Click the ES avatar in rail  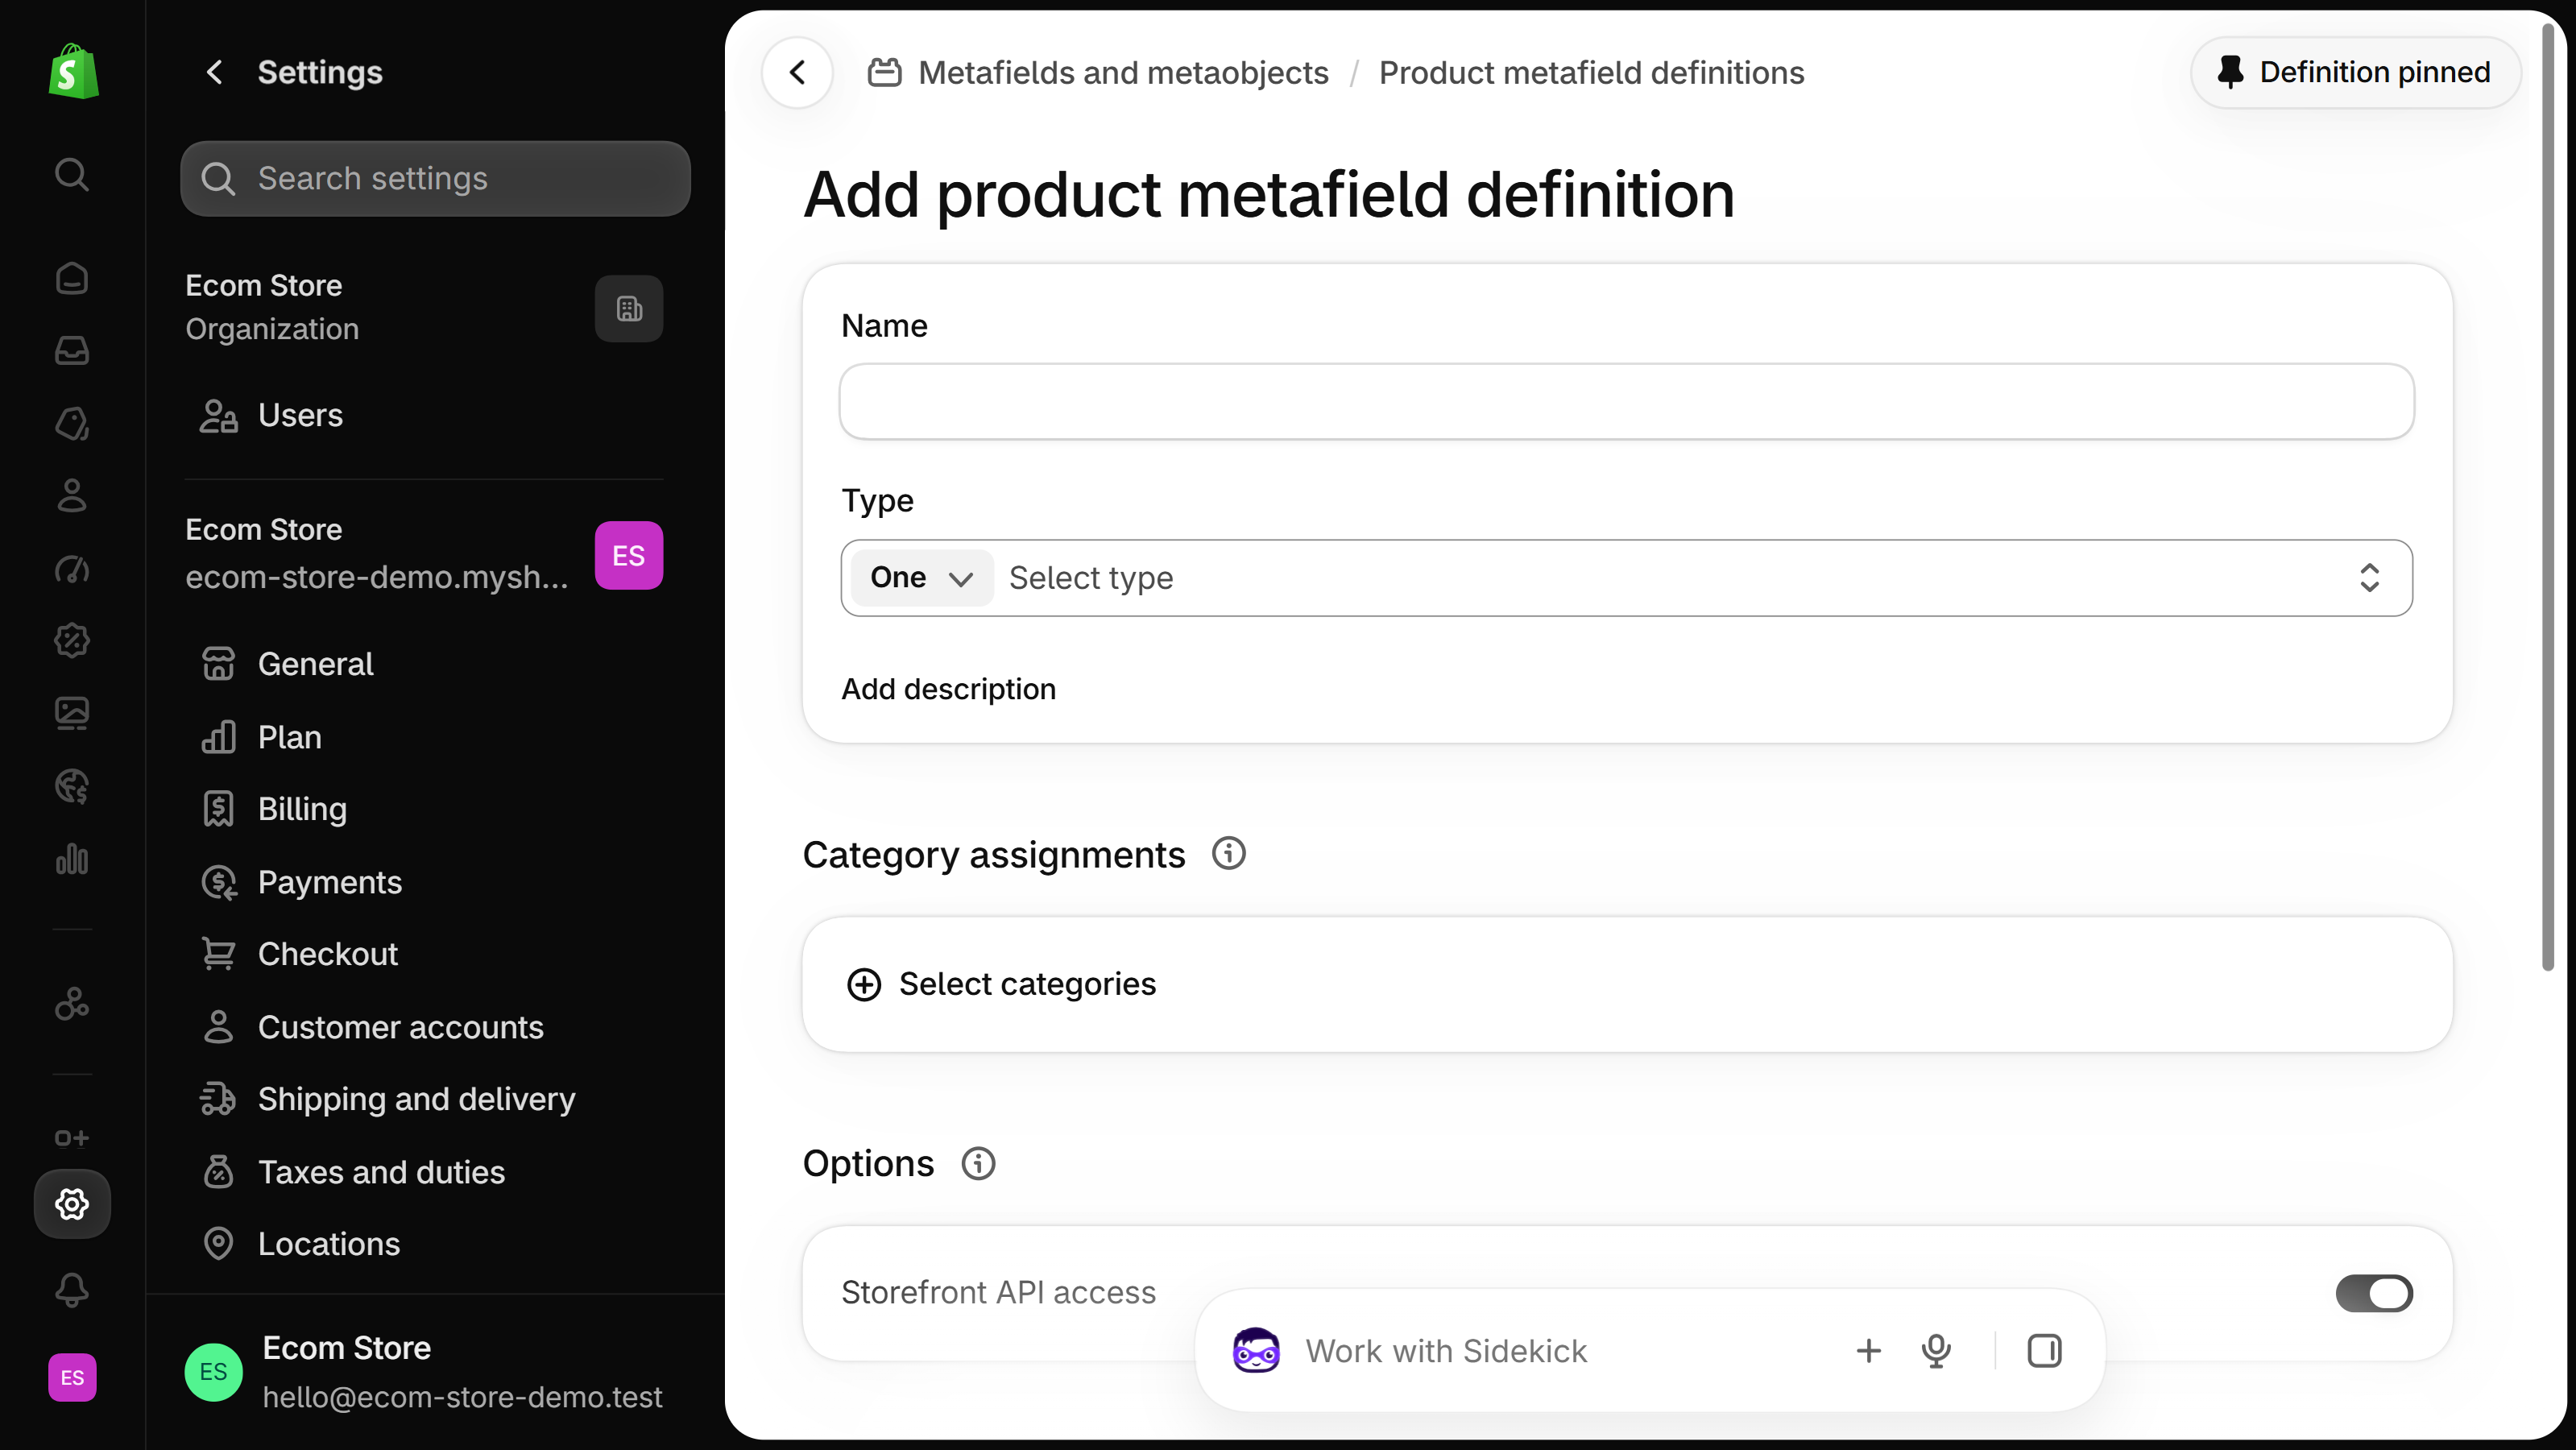coord(72,1377)
